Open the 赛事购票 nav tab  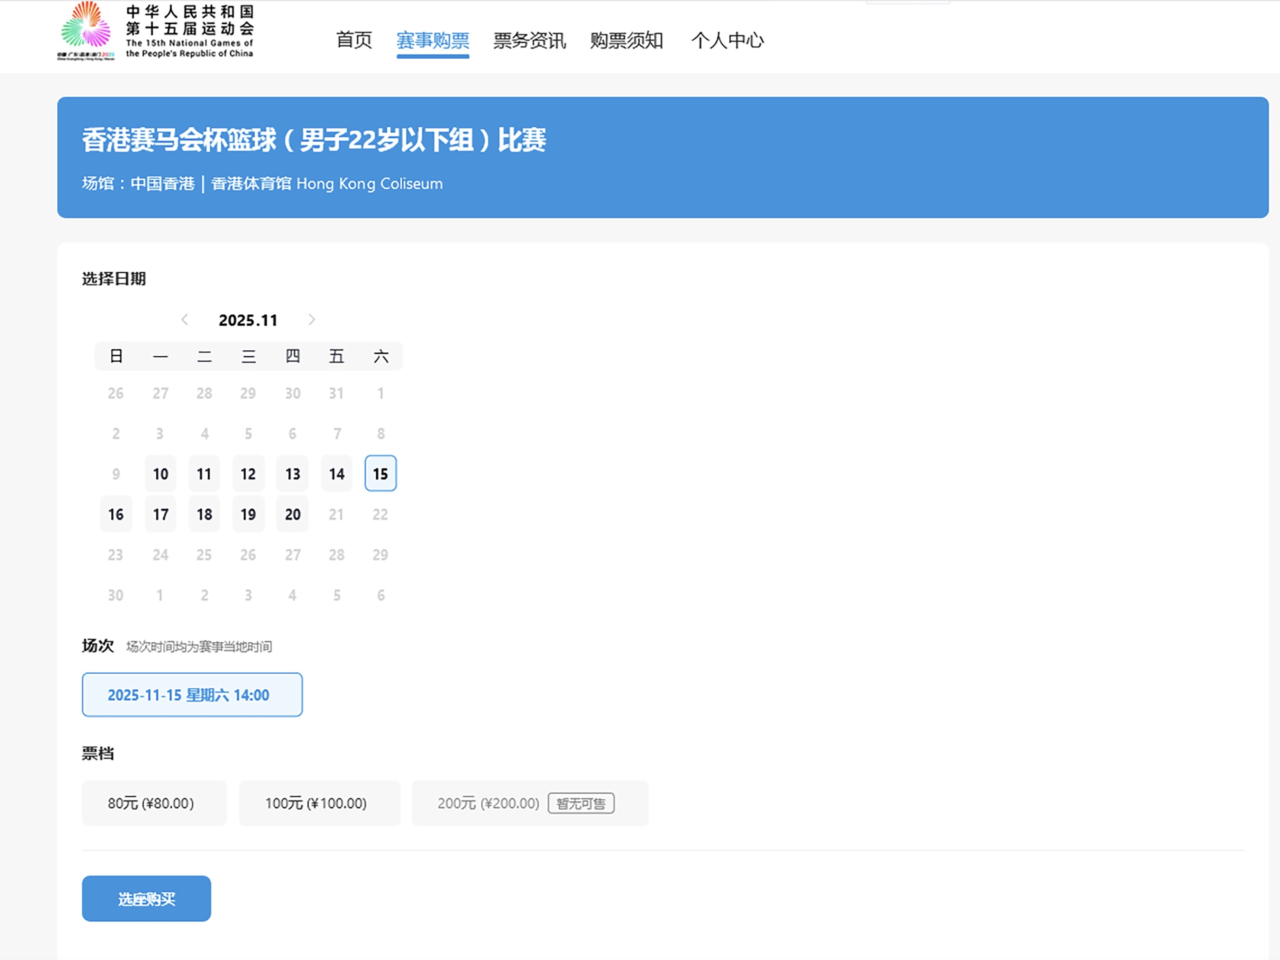(433, 40)
